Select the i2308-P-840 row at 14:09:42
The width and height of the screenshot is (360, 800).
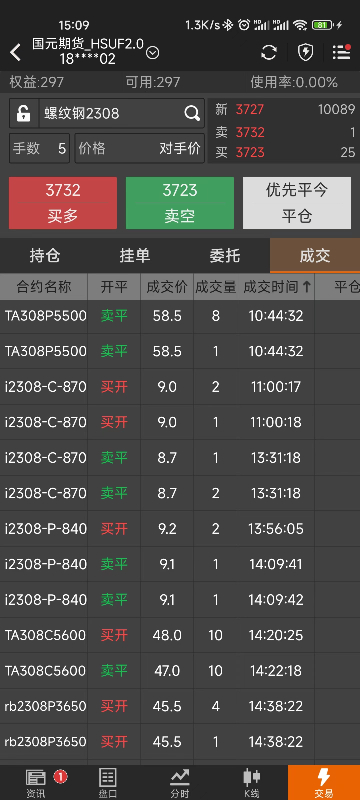180,599
